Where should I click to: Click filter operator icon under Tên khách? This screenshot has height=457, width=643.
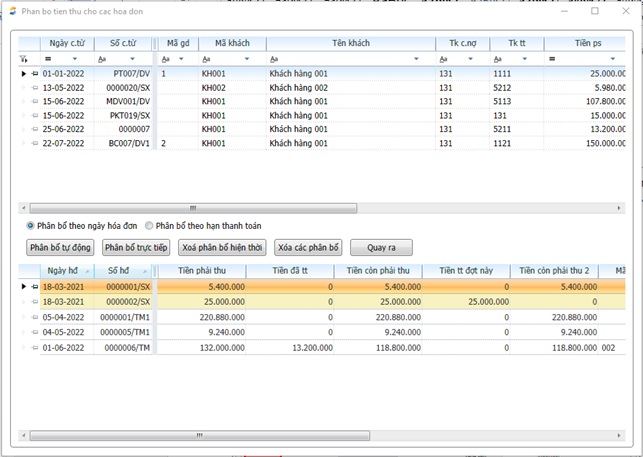(274, 59)
